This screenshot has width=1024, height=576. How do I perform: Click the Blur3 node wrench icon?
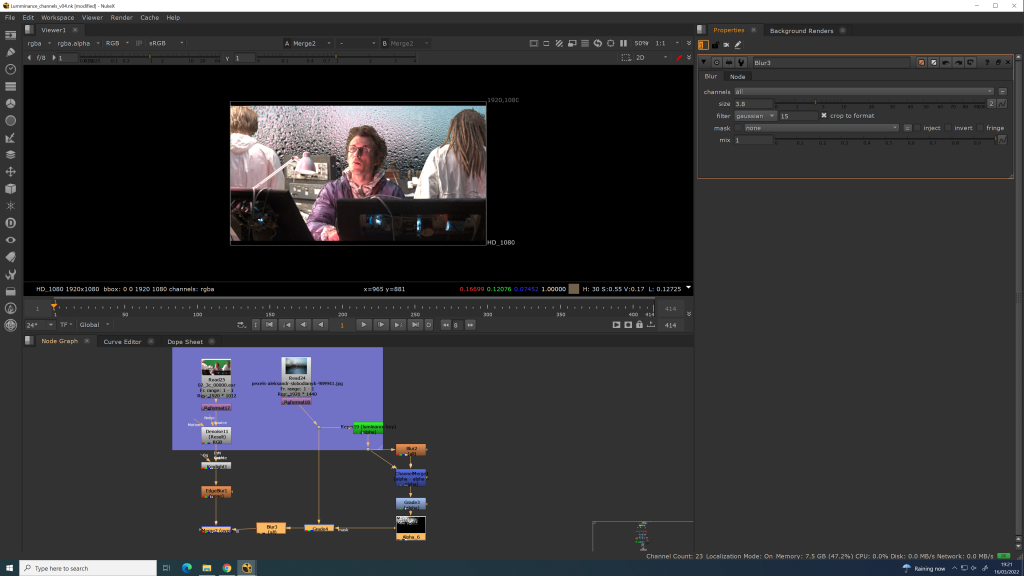tap(741, 63)
